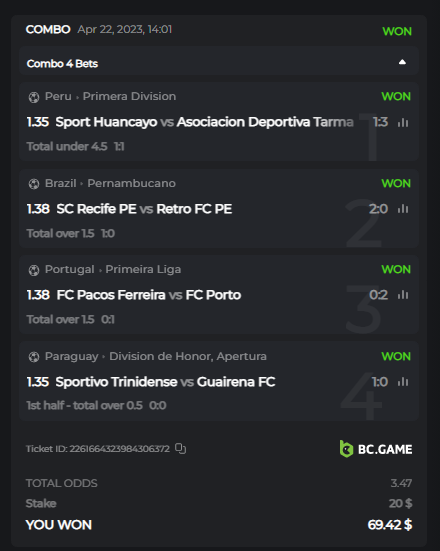Click soccer ball icon beside Peru
Image resolution: width=440 pixels, height=551 pixels.
click(34, 97)
